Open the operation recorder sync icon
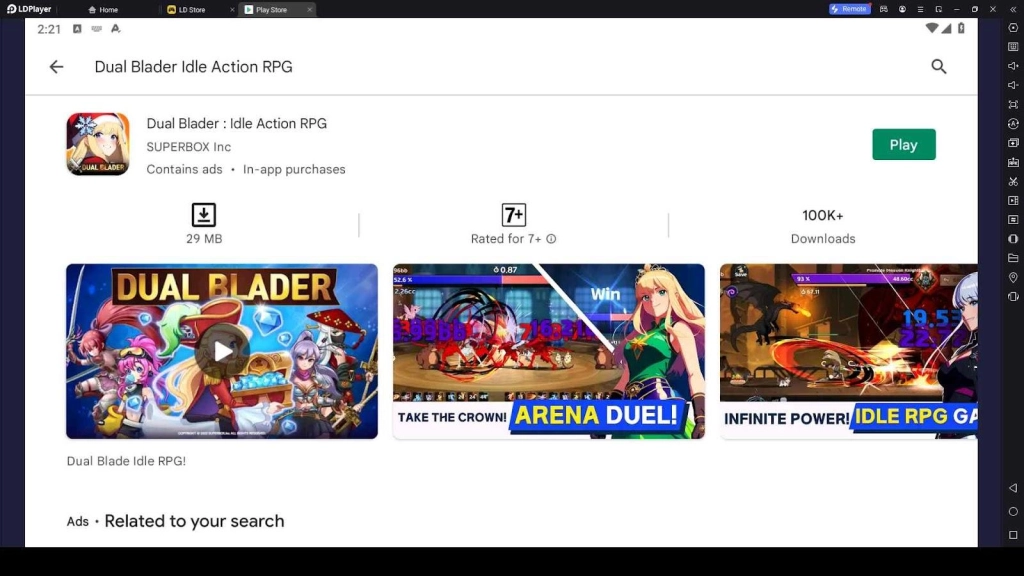The width and height of the screenshot is (1024, 576). 1013,123
